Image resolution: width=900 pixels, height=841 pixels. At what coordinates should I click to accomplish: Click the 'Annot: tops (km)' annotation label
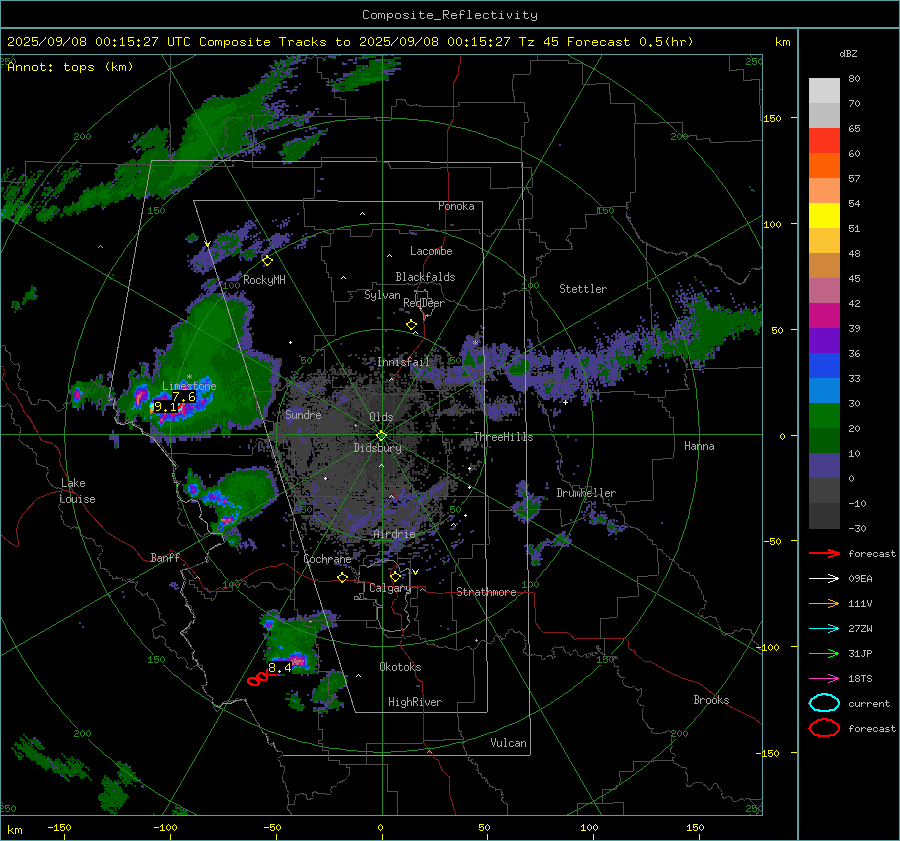[x=70, y=67]
